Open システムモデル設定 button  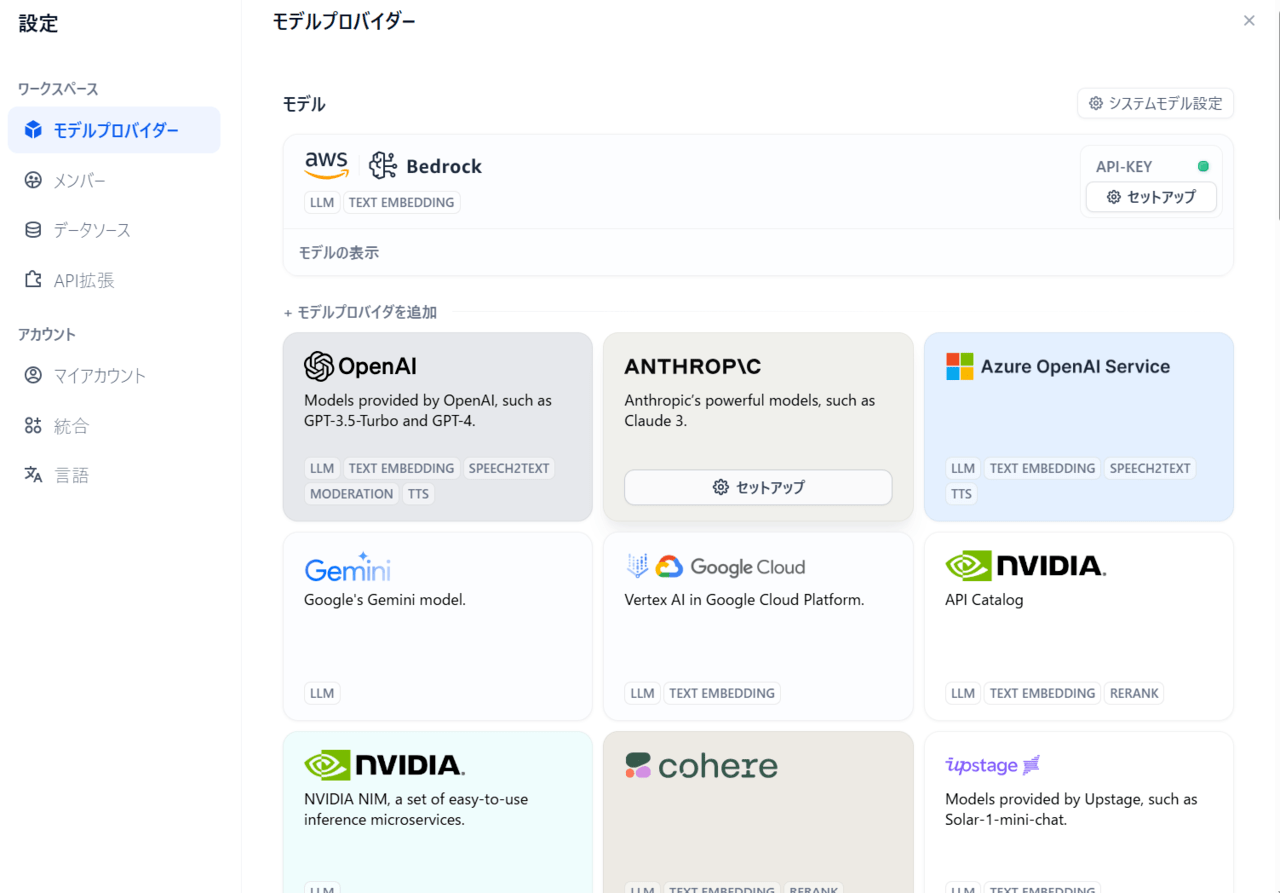click(1155, 103)
